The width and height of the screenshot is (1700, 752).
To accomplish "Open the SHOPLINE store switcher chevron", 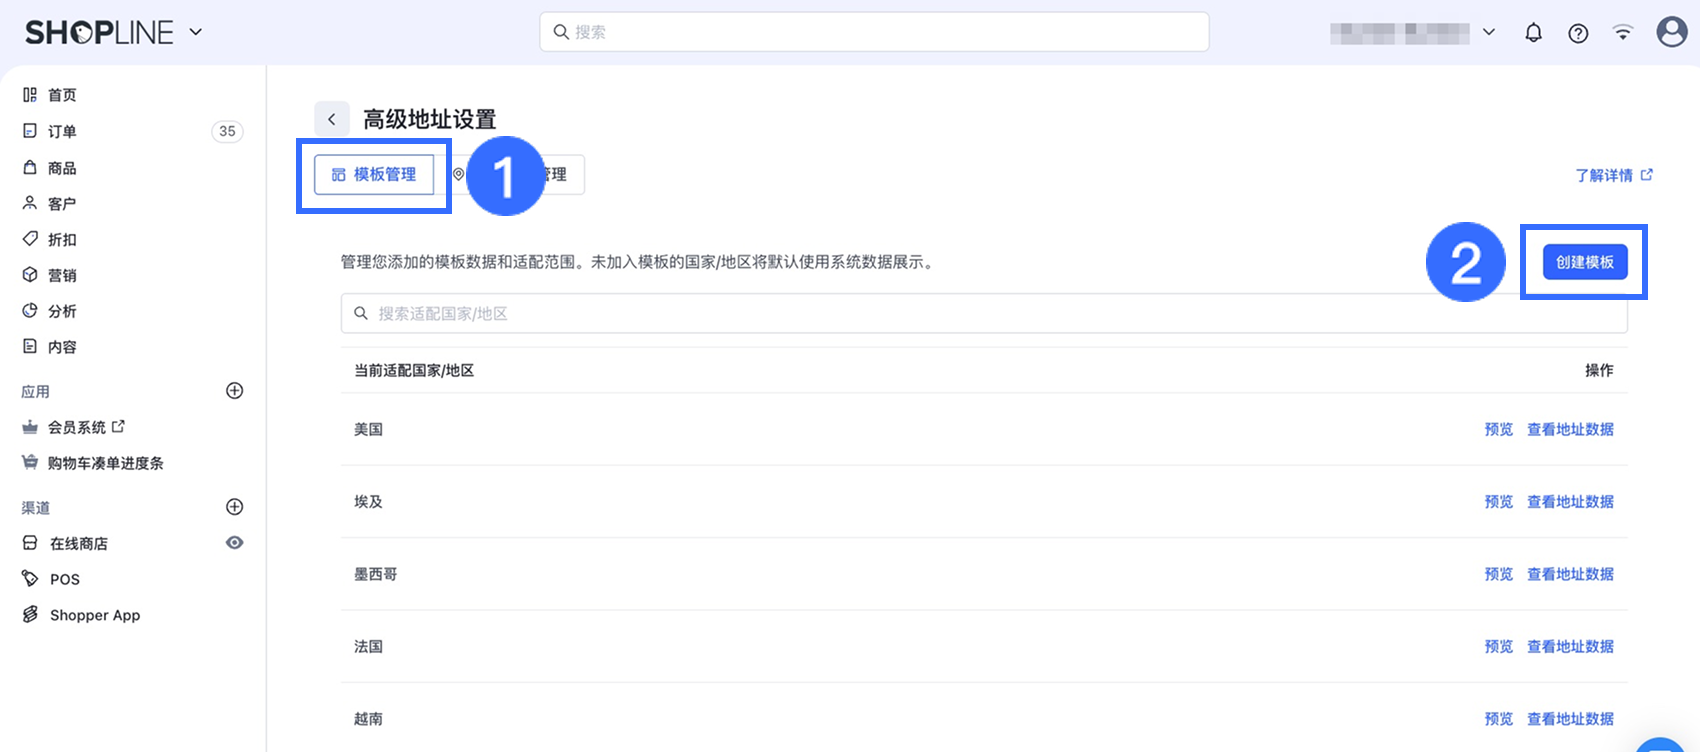I will pyautogui.click(x=196, y=32).
